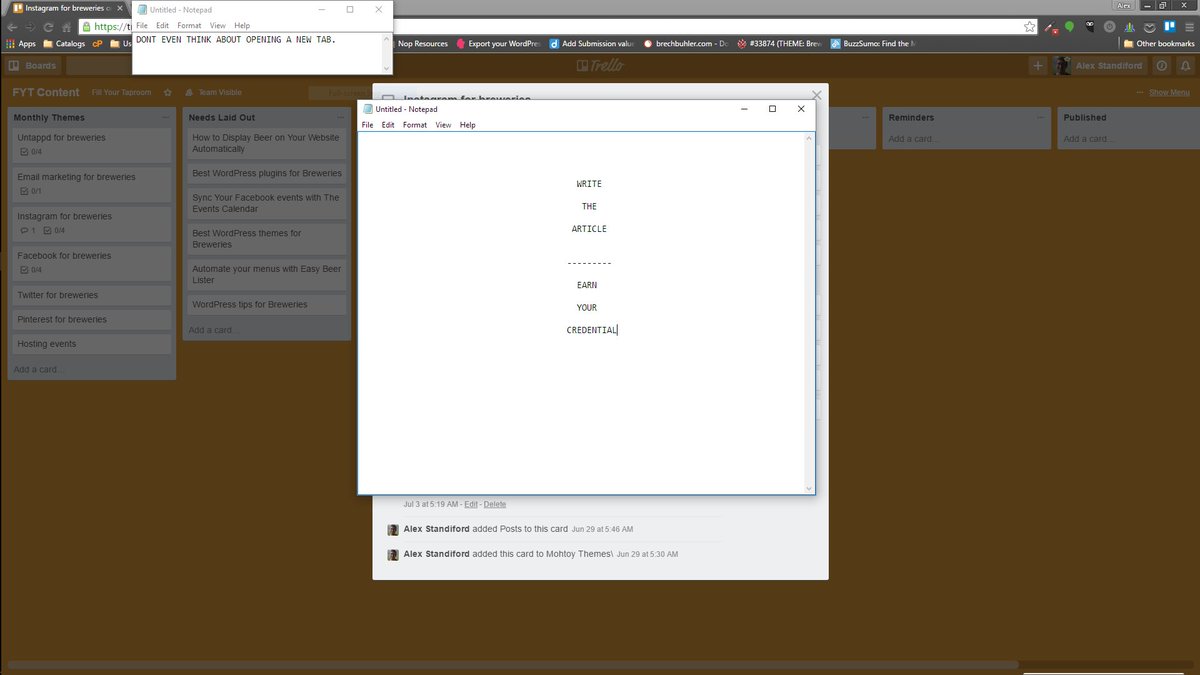
Task: Click the bookmark star in address bar
Action: point(1029,27)
